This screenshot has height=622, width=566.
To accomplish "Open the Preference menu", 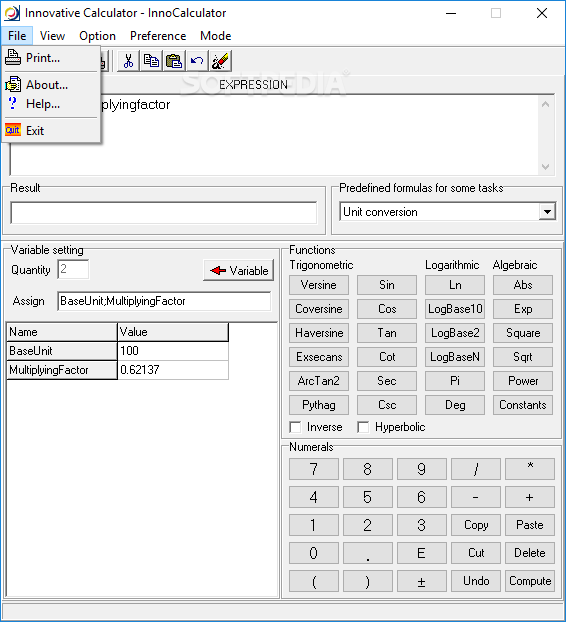I will 158,36.
